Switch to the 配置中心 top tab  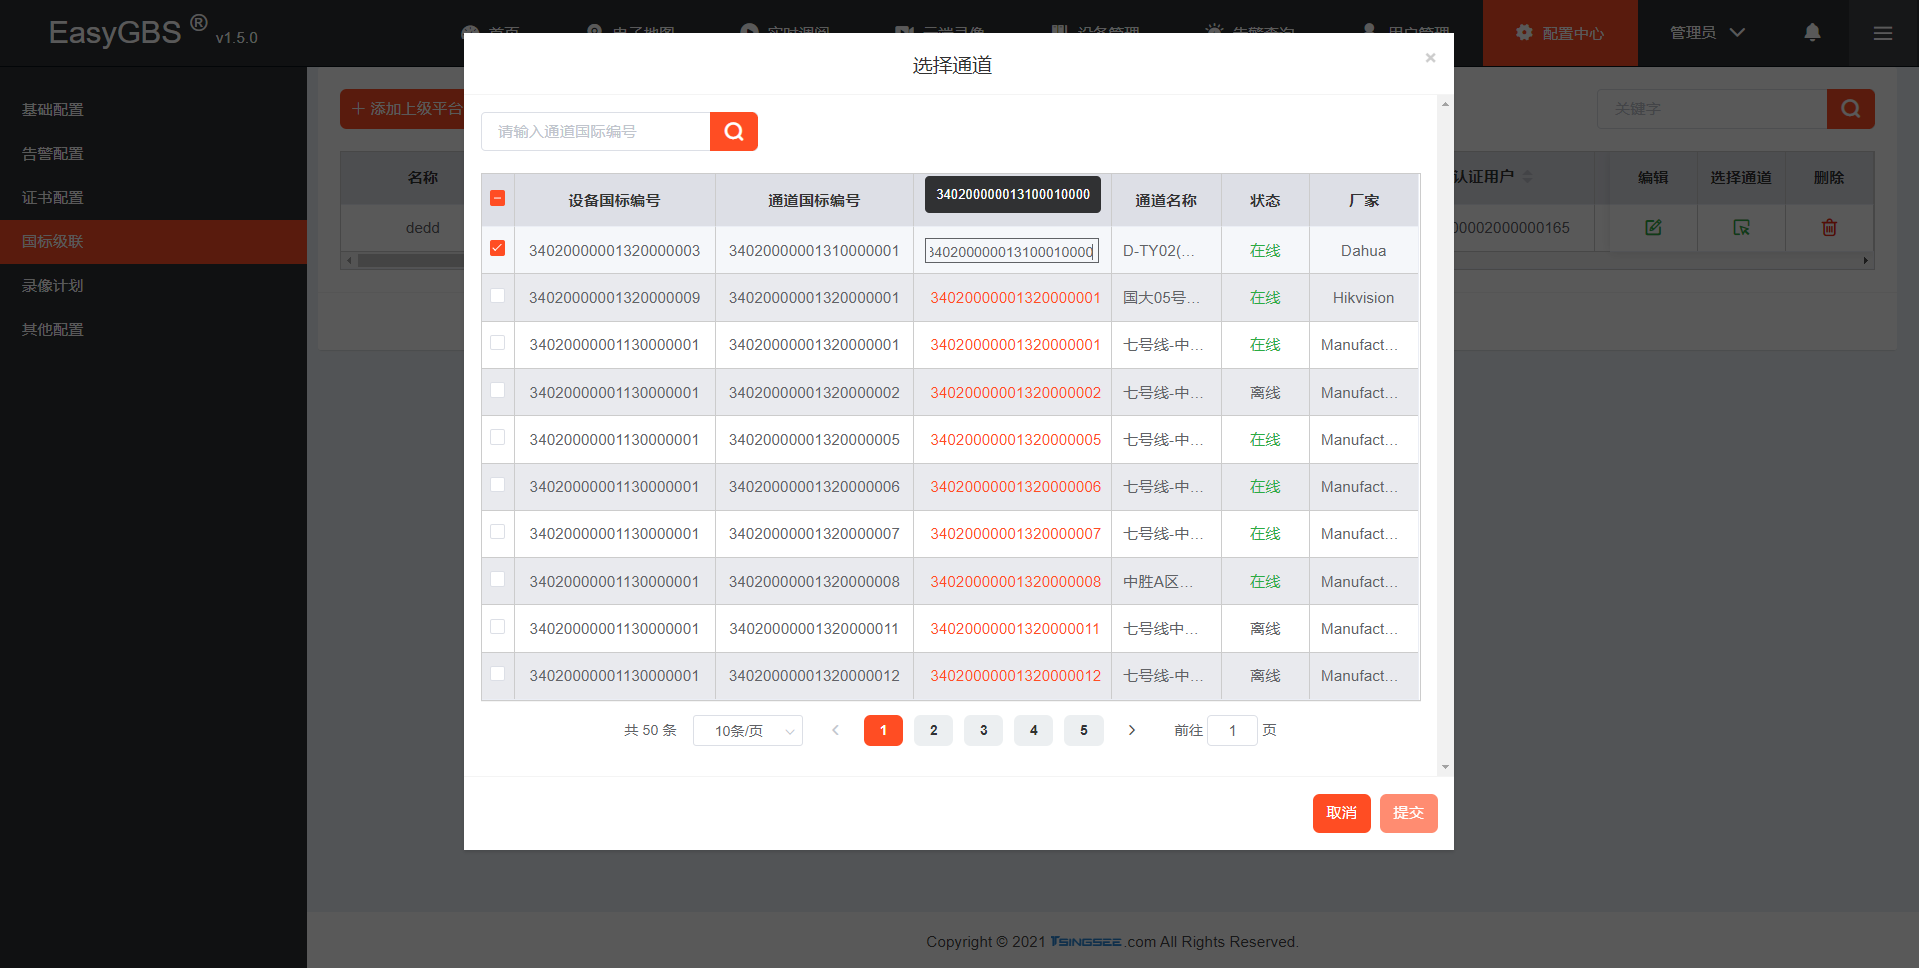[x=1560, y=33]
